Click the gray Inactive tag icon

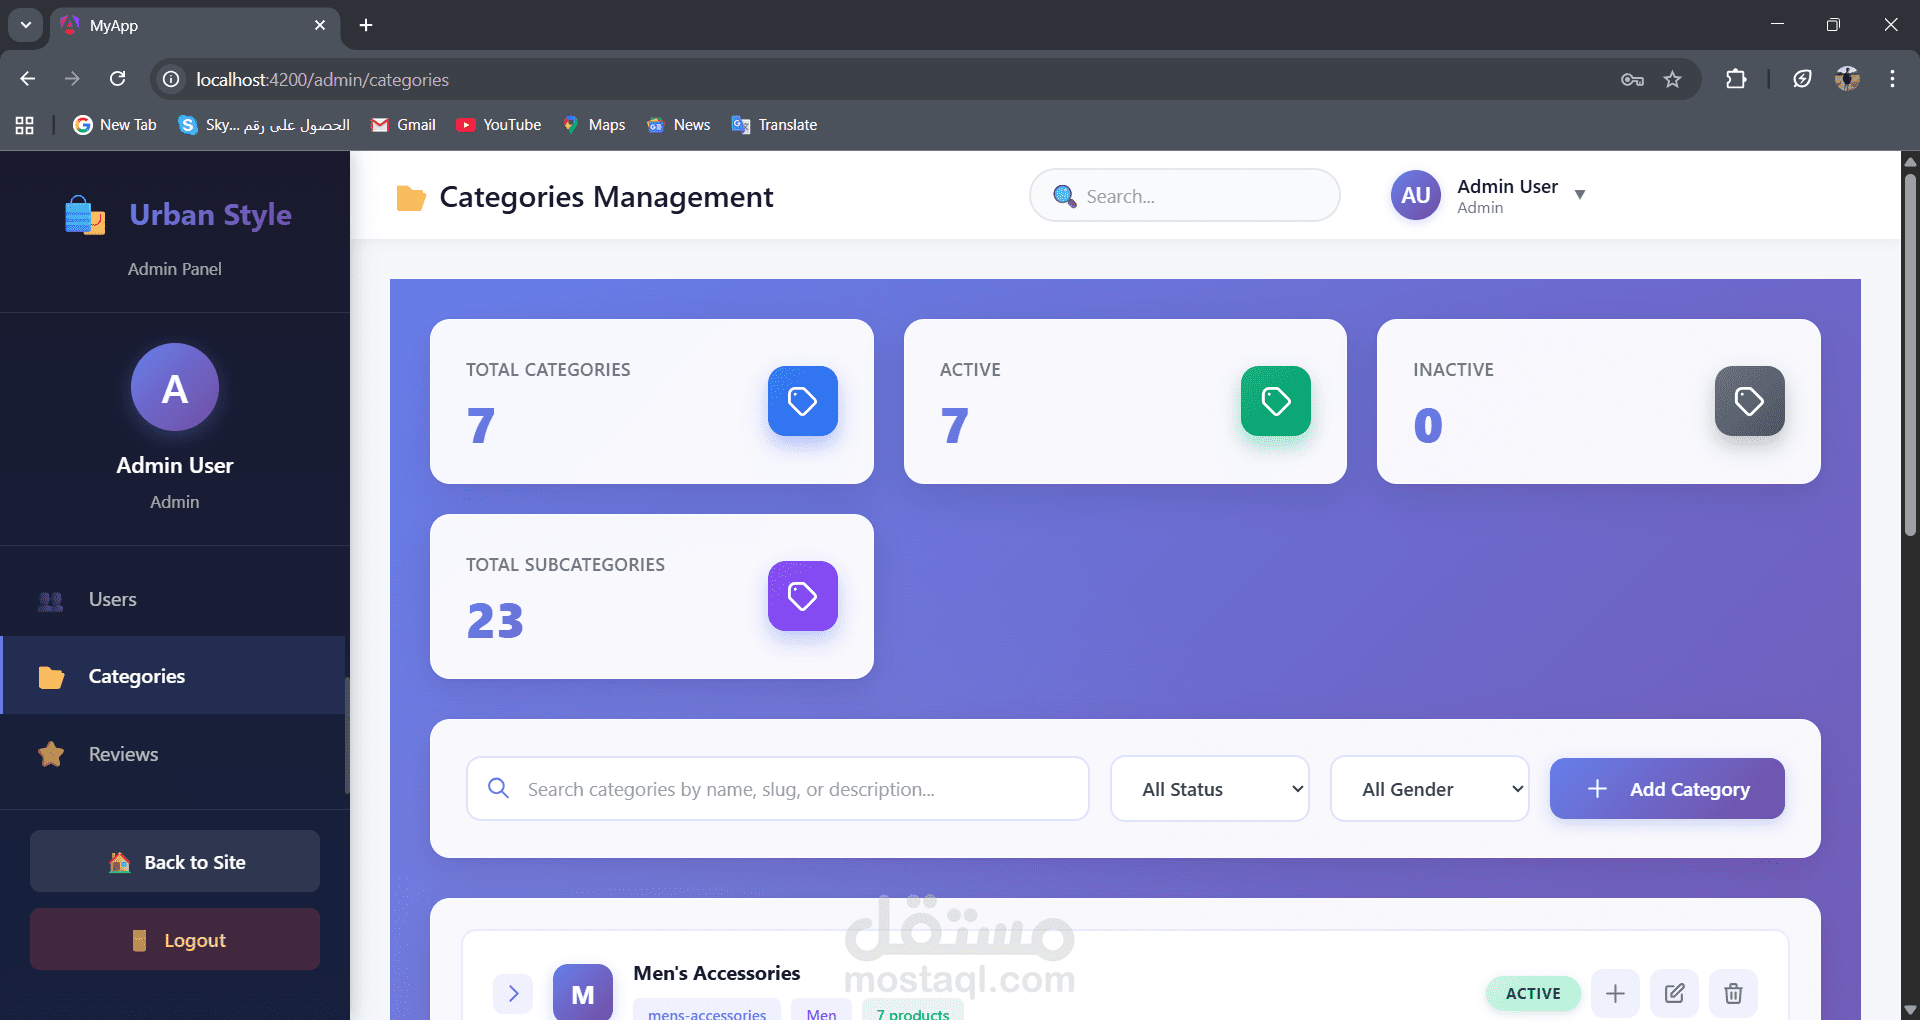(1750, 401)
